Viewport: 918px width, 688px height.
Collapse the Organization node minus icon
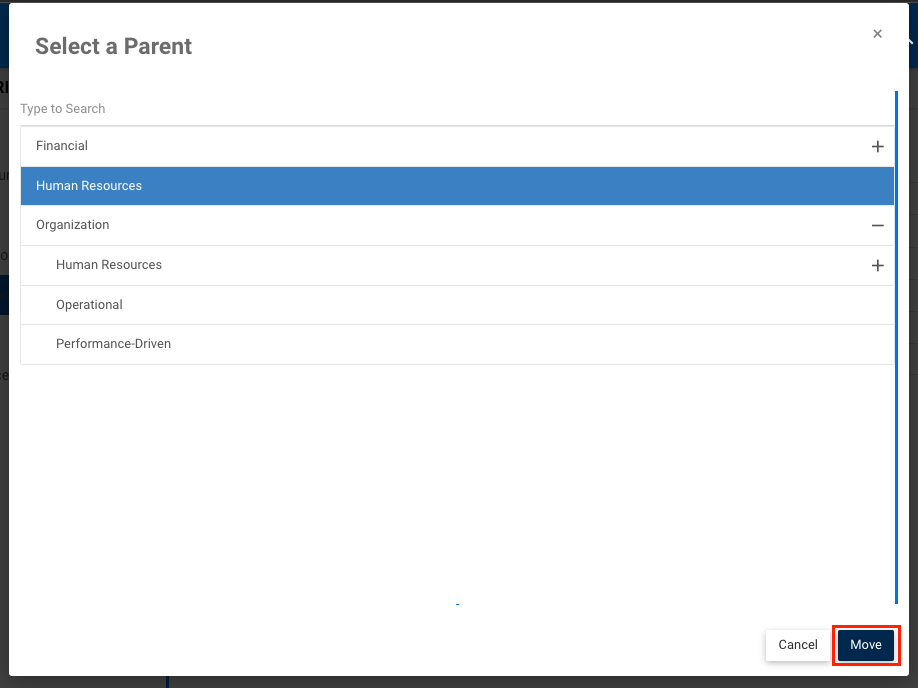(x=877, y=225)
